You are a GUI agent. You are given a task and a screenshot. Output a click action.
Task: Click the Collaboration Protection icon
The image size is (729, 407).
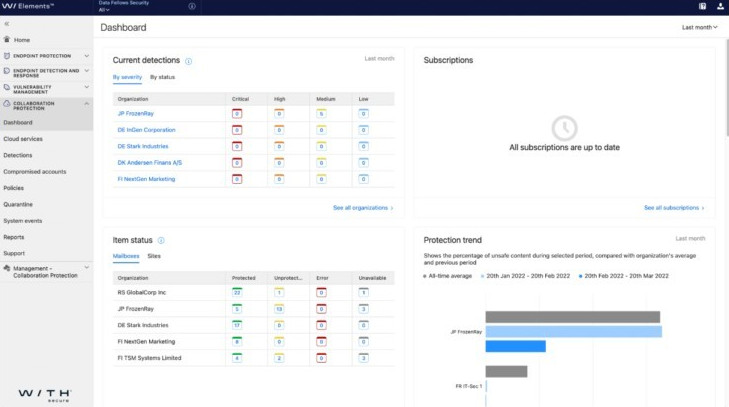[7, 104]
